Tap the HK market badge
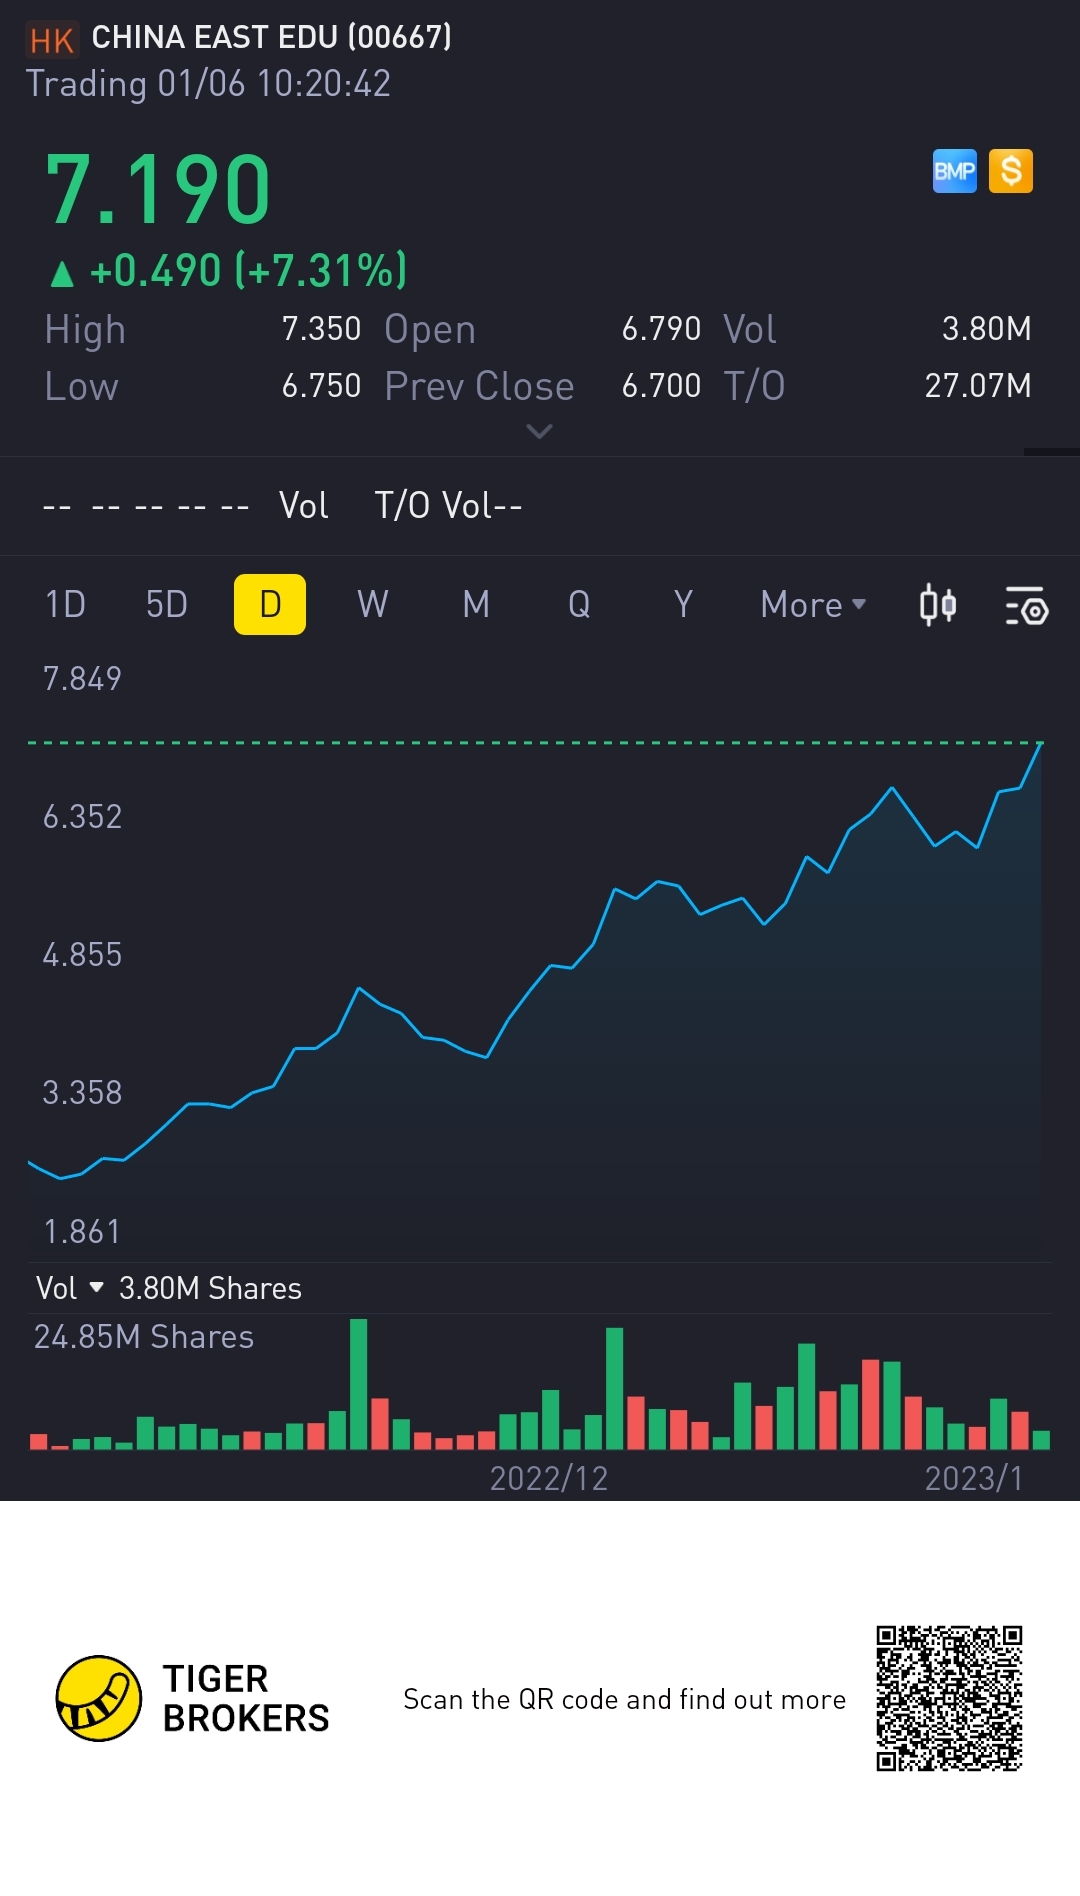1080x1896 pixels. click(x=51, y=40)
